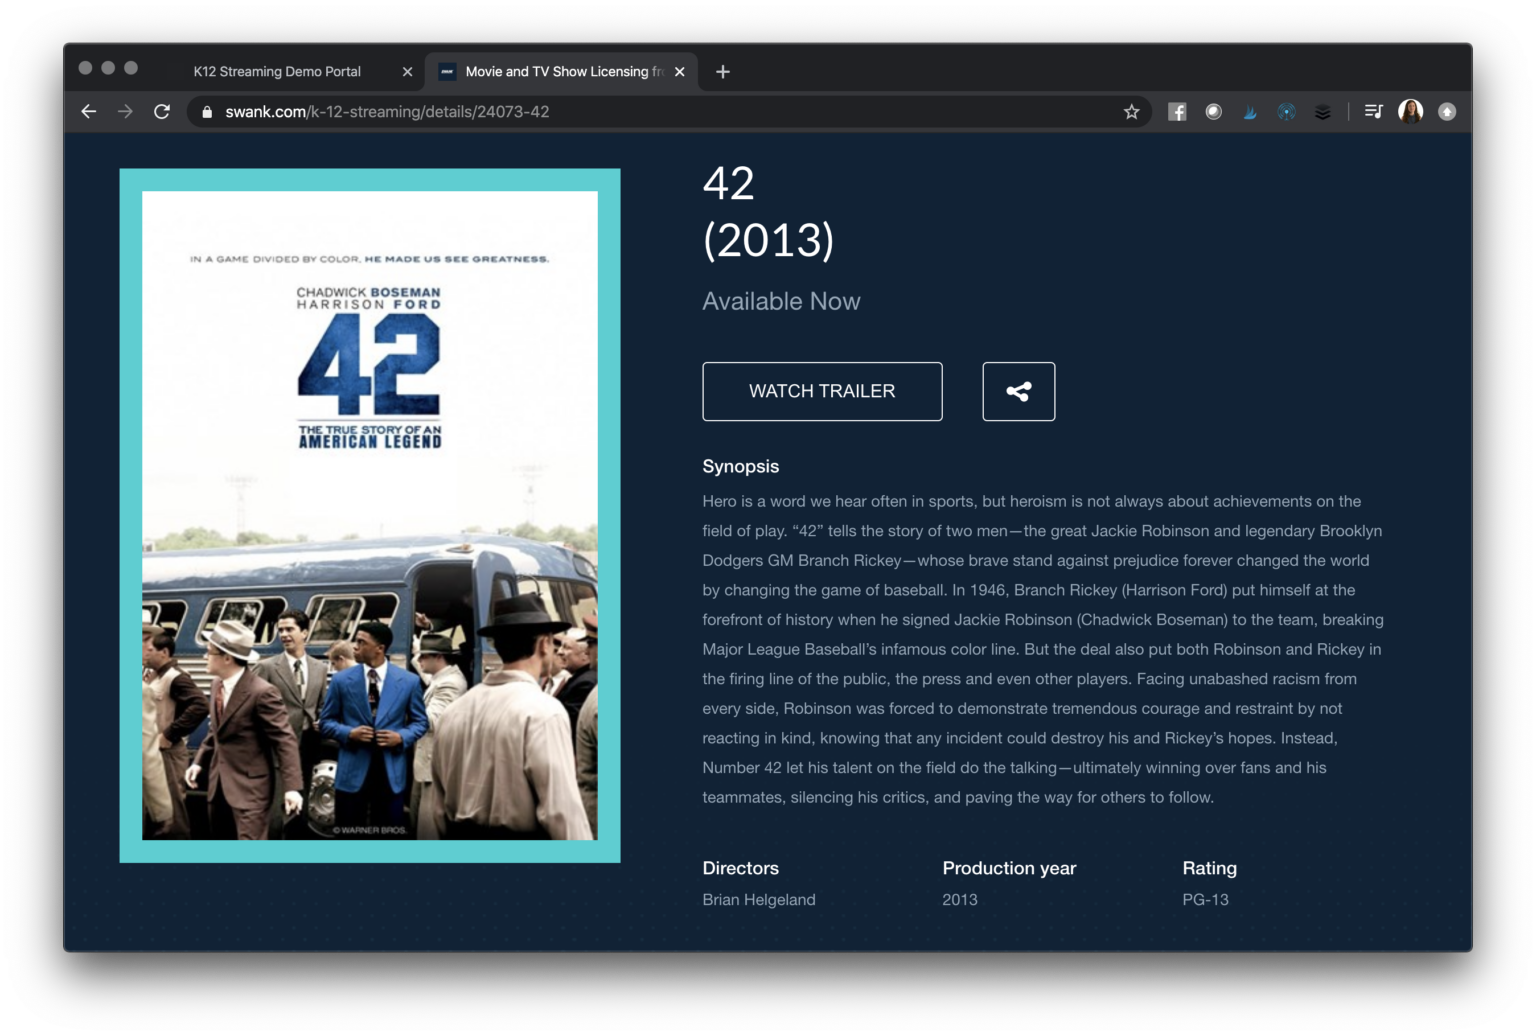The image size is (1536, 1036).
Task: Click the Facebook extension icon
Action: click(1177, 111)
